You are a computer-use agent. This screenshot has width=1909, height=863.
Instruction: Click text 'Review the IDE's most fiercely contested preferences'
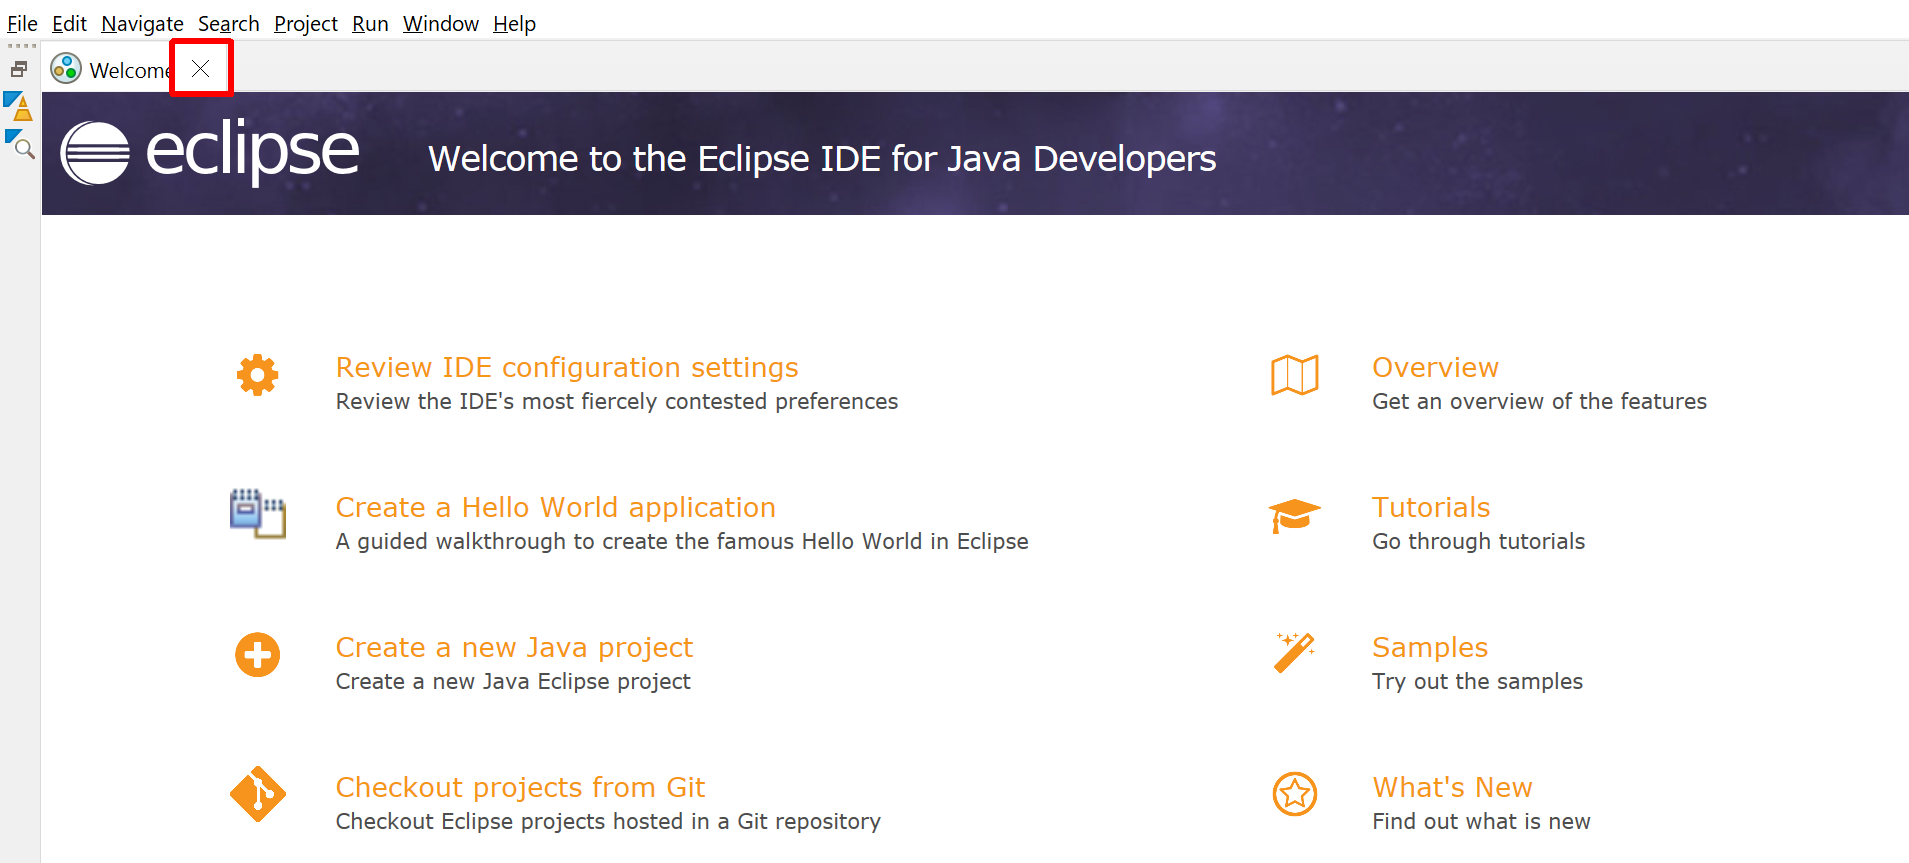[617, 401]
